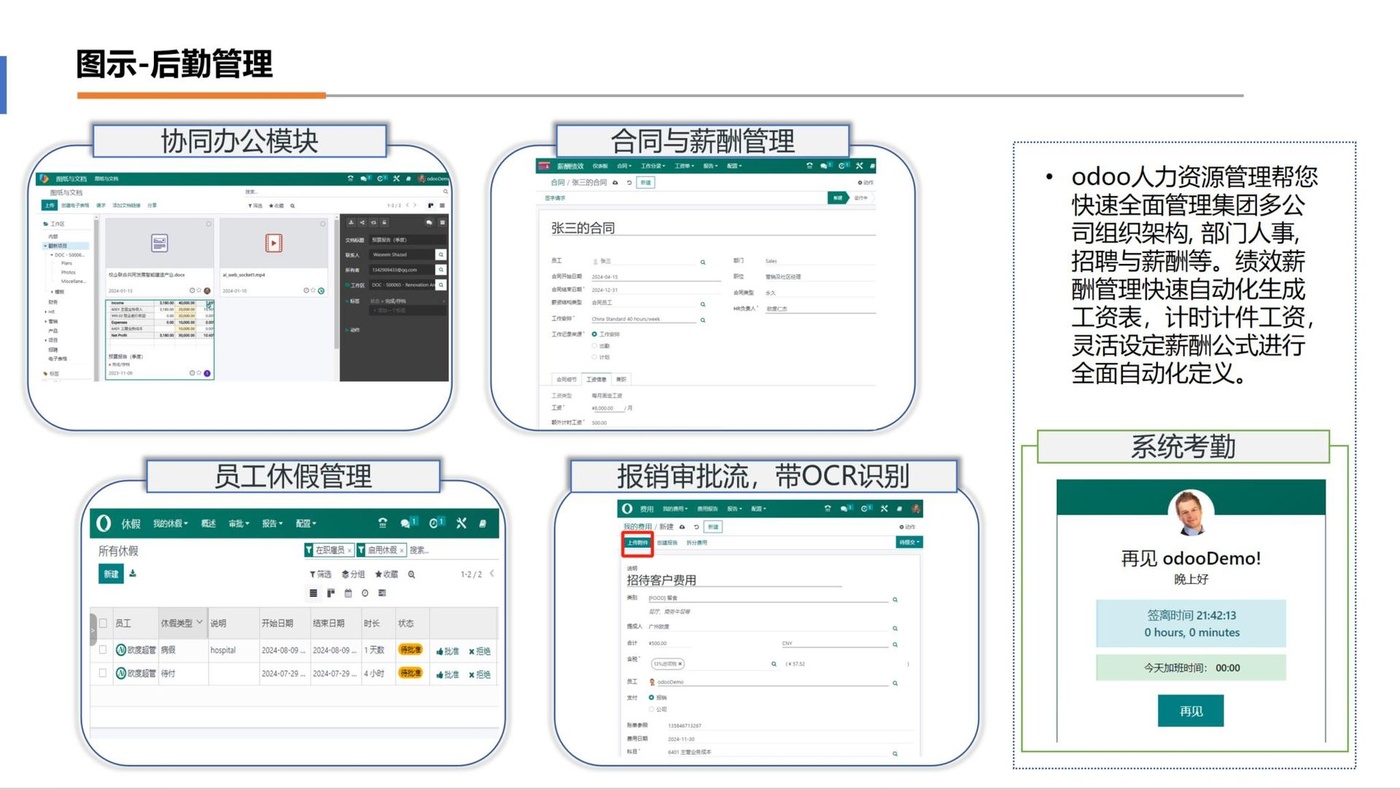Click 上传 button in 图纸与文档
The height and width of the screenshot is (789, 1400).
(49, 205)
